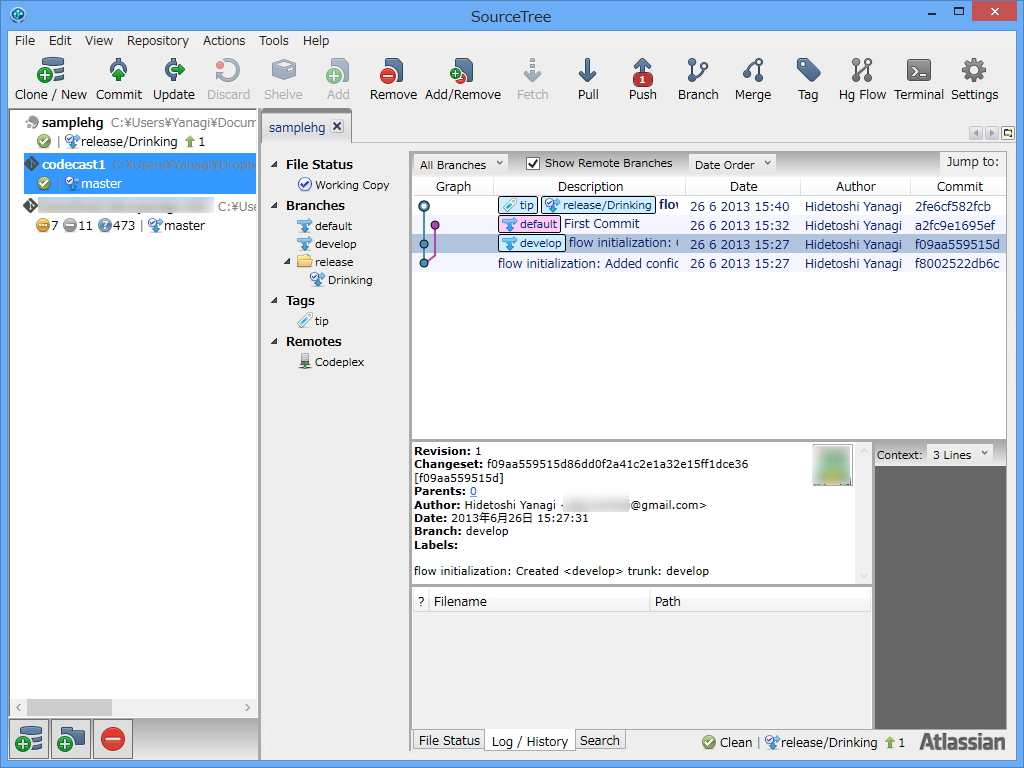Push changes with the Push icon

tap(643, 79)
